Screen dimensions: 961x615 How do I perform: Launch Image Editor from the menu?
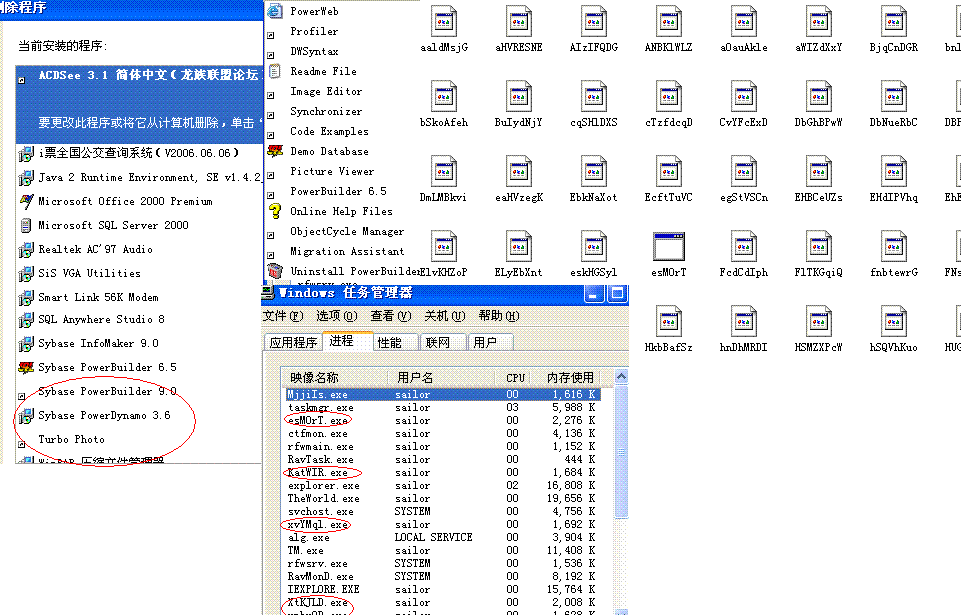coord(326,91)
